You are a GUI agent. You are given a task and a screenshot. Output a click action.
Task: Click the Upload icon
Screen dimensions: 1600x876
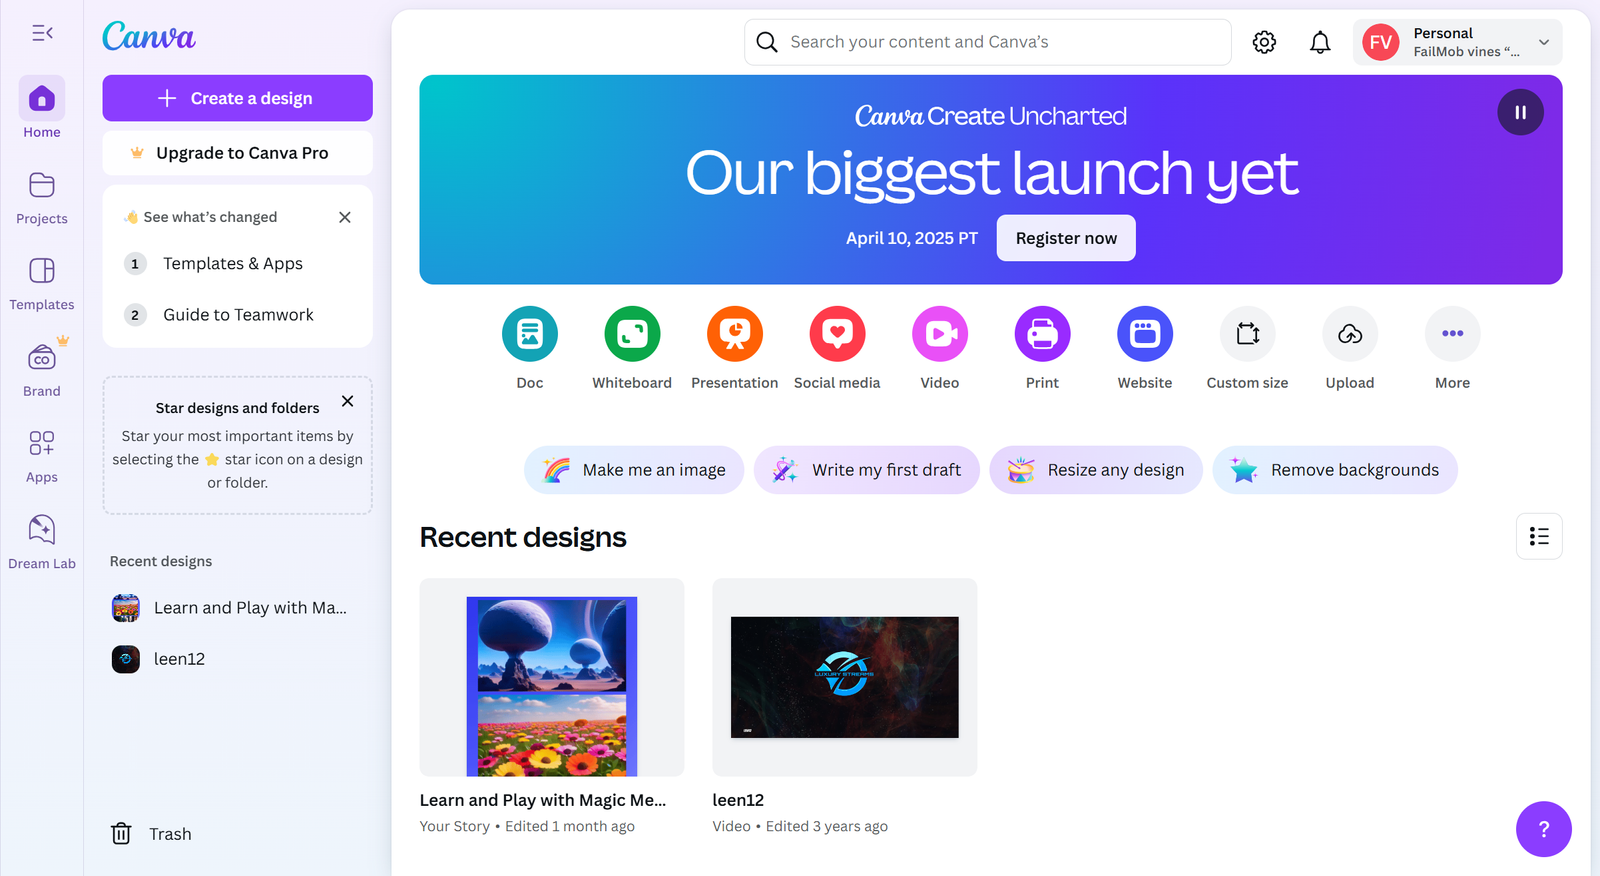tap(1350, 334)
